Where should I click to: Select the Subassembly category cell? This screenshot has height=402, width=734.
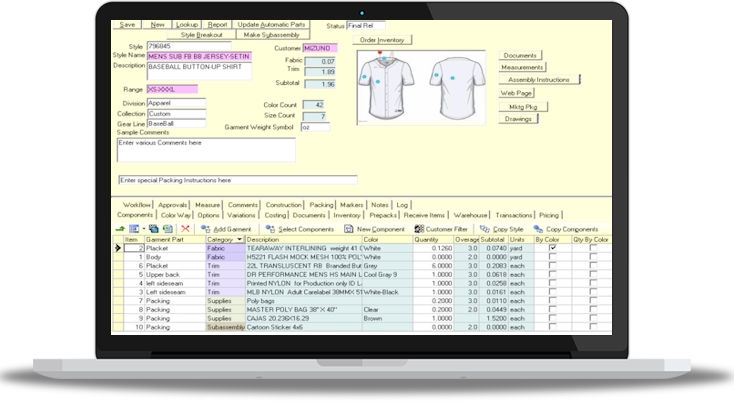pos(226,327)
